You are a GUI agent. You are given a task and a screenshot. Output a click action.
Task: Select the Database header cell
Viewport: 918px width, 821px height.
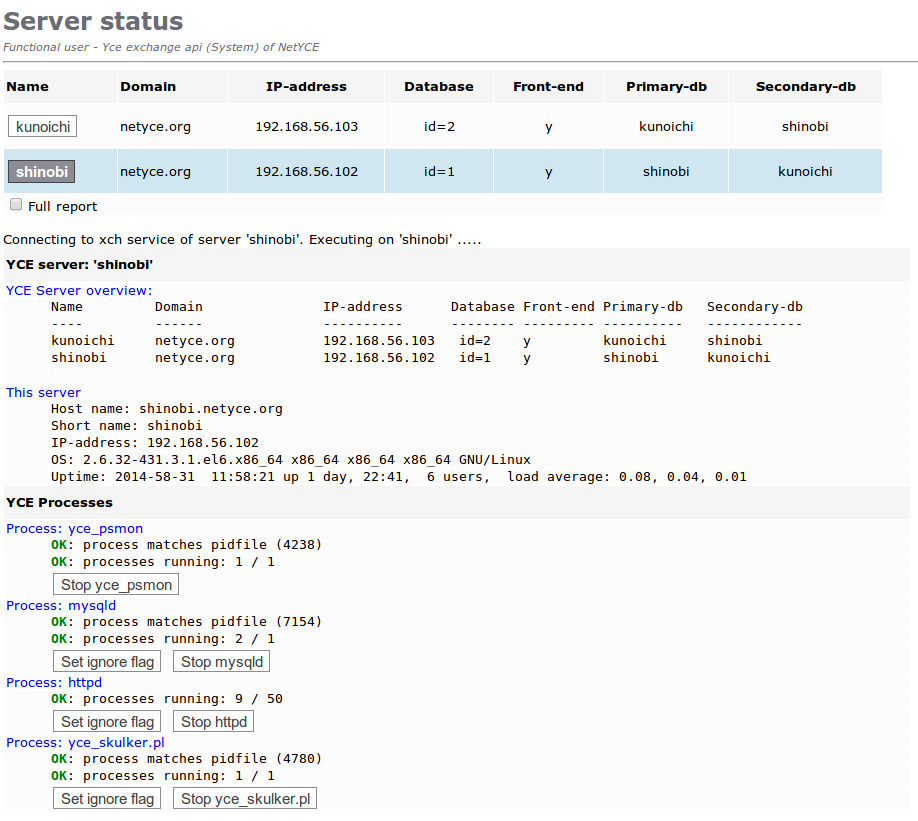point(438,86)
